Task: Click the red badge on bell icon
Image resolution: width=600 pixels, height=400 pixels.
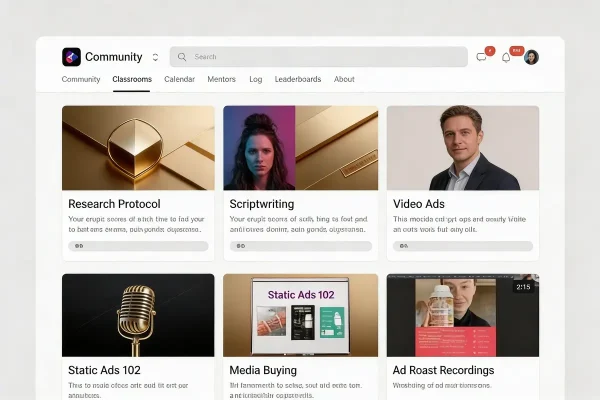Action: coord(517,51)
